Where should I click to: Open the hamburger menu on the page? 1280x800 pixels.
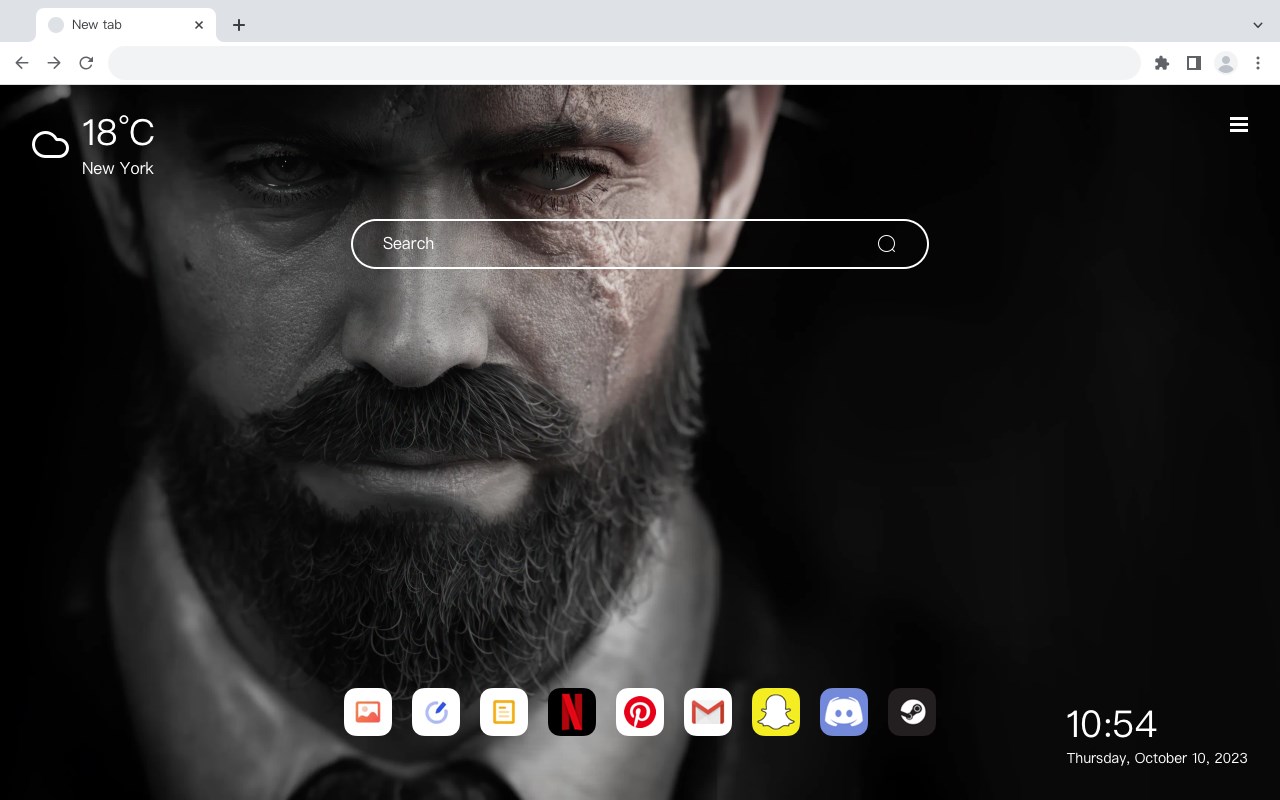(1239, 124)
